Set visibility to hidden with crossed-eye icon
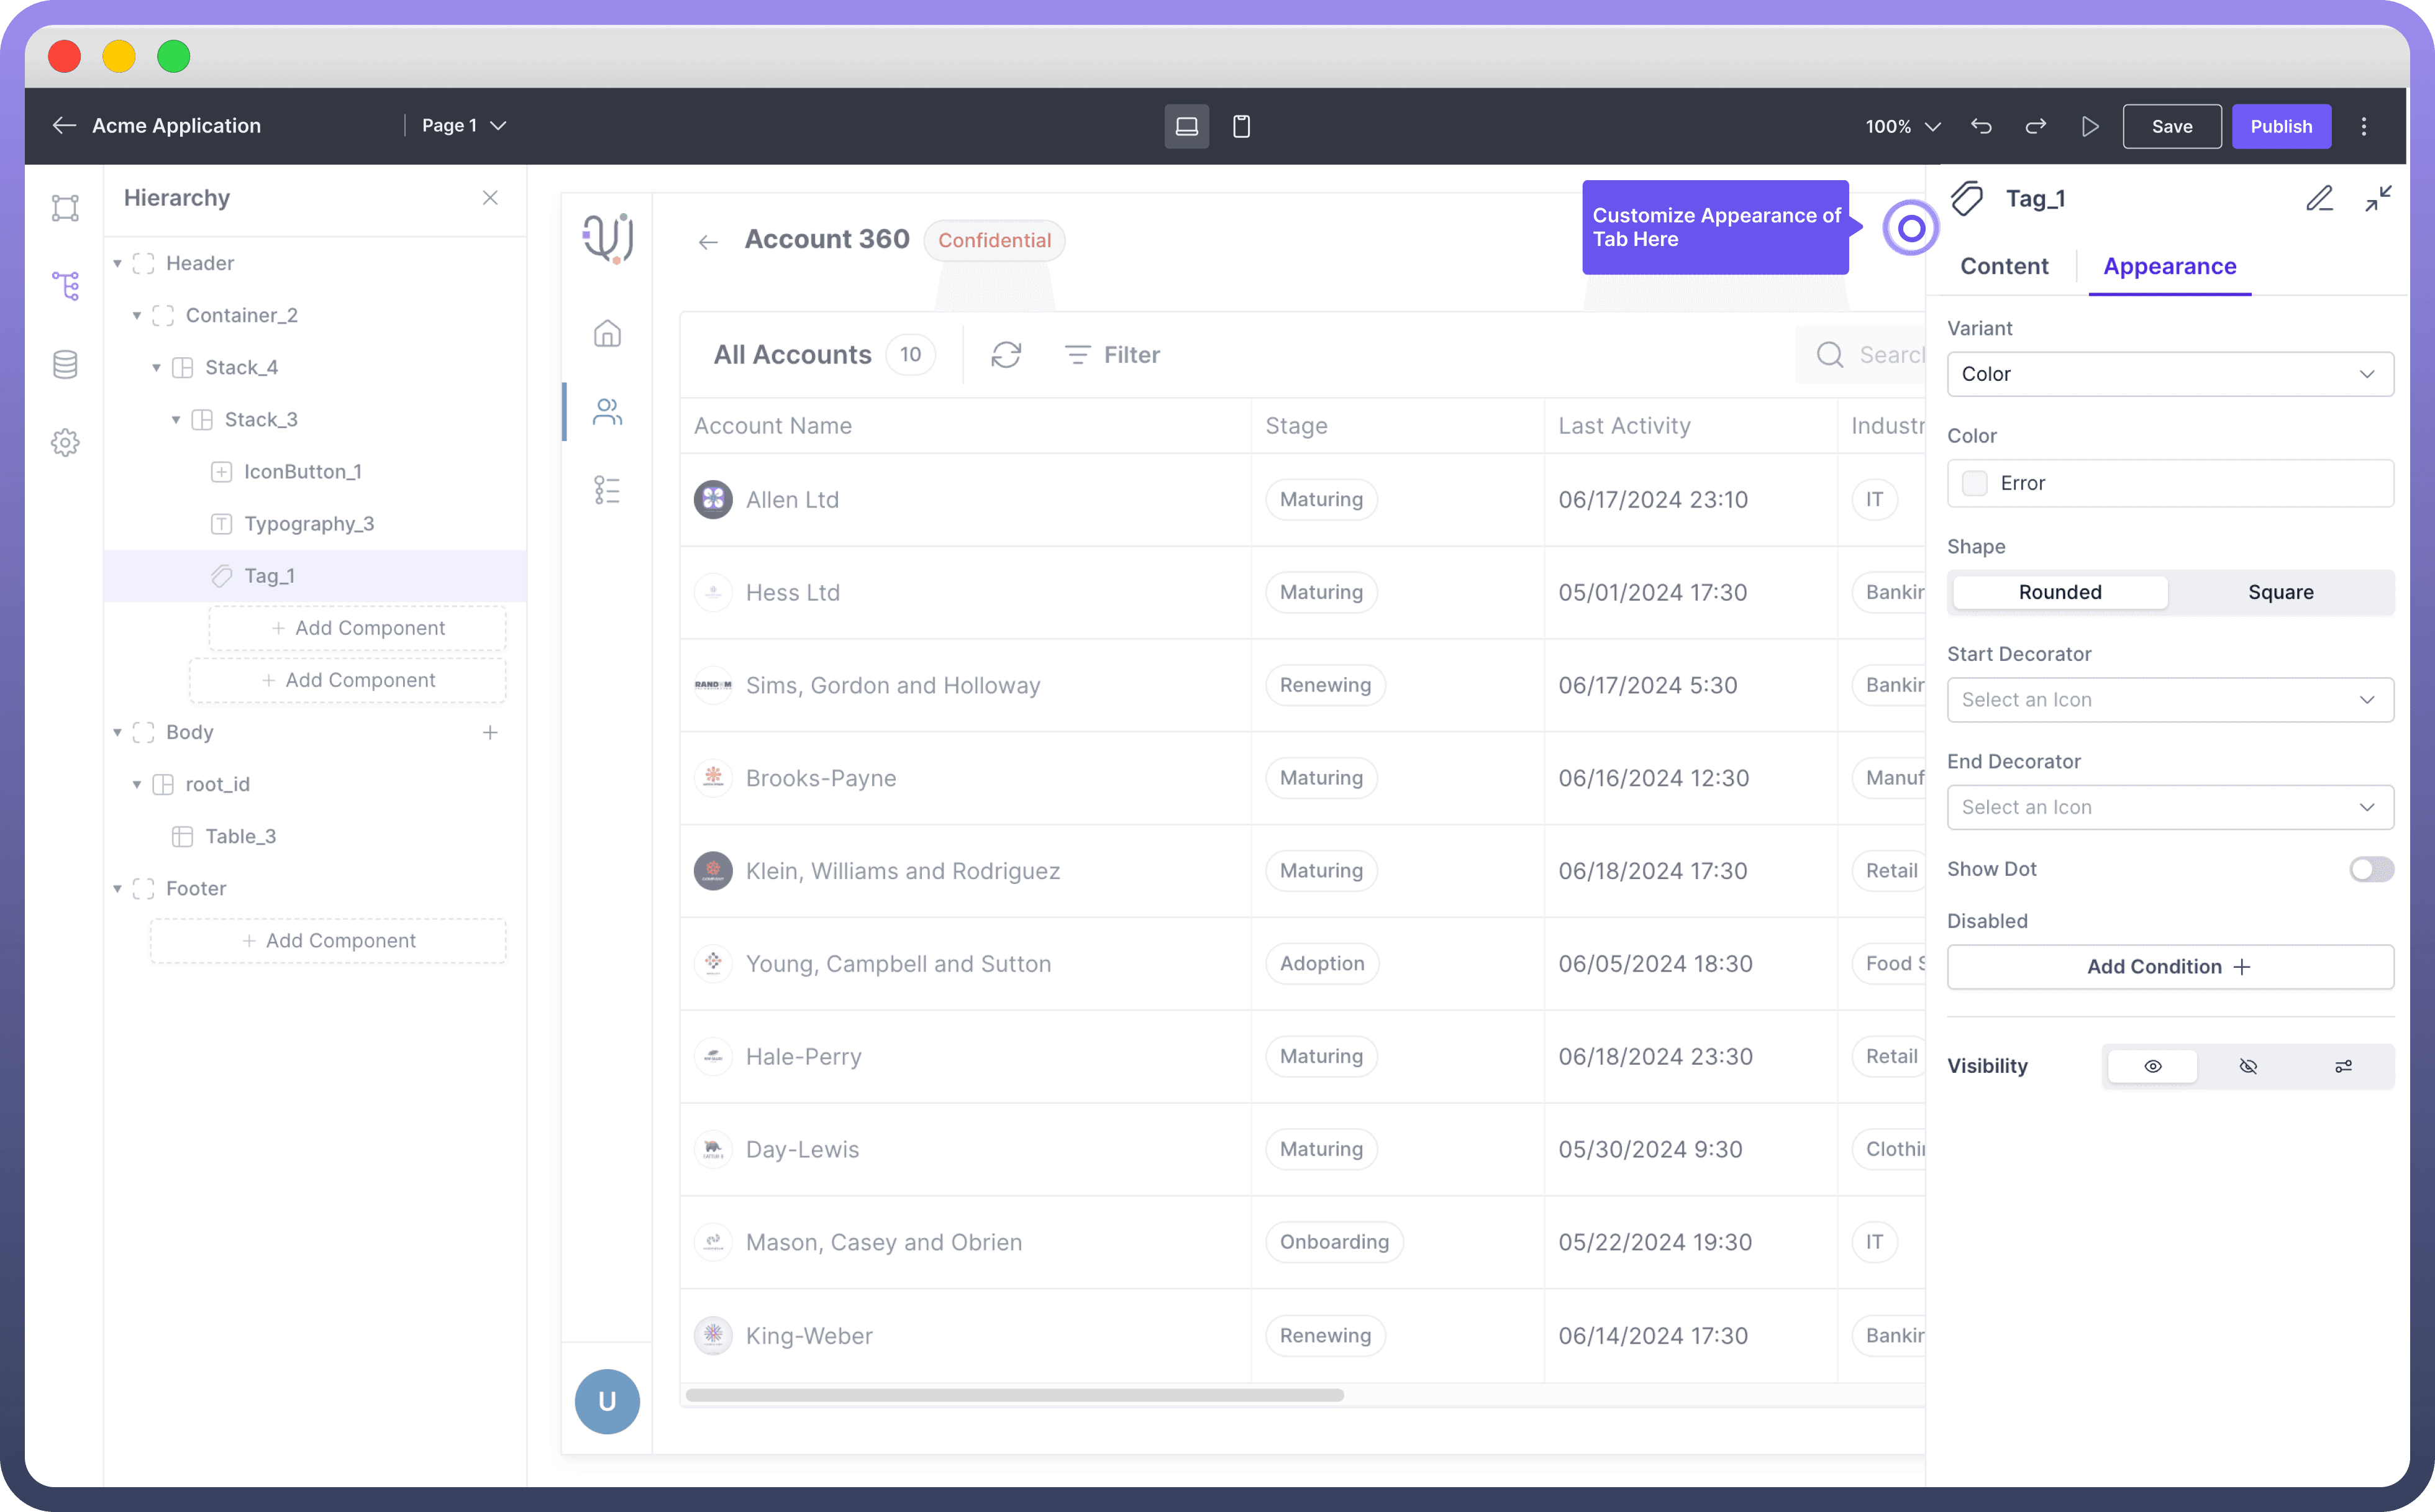This screenshot has width=2435, height=1512. click(2248, 1066)
